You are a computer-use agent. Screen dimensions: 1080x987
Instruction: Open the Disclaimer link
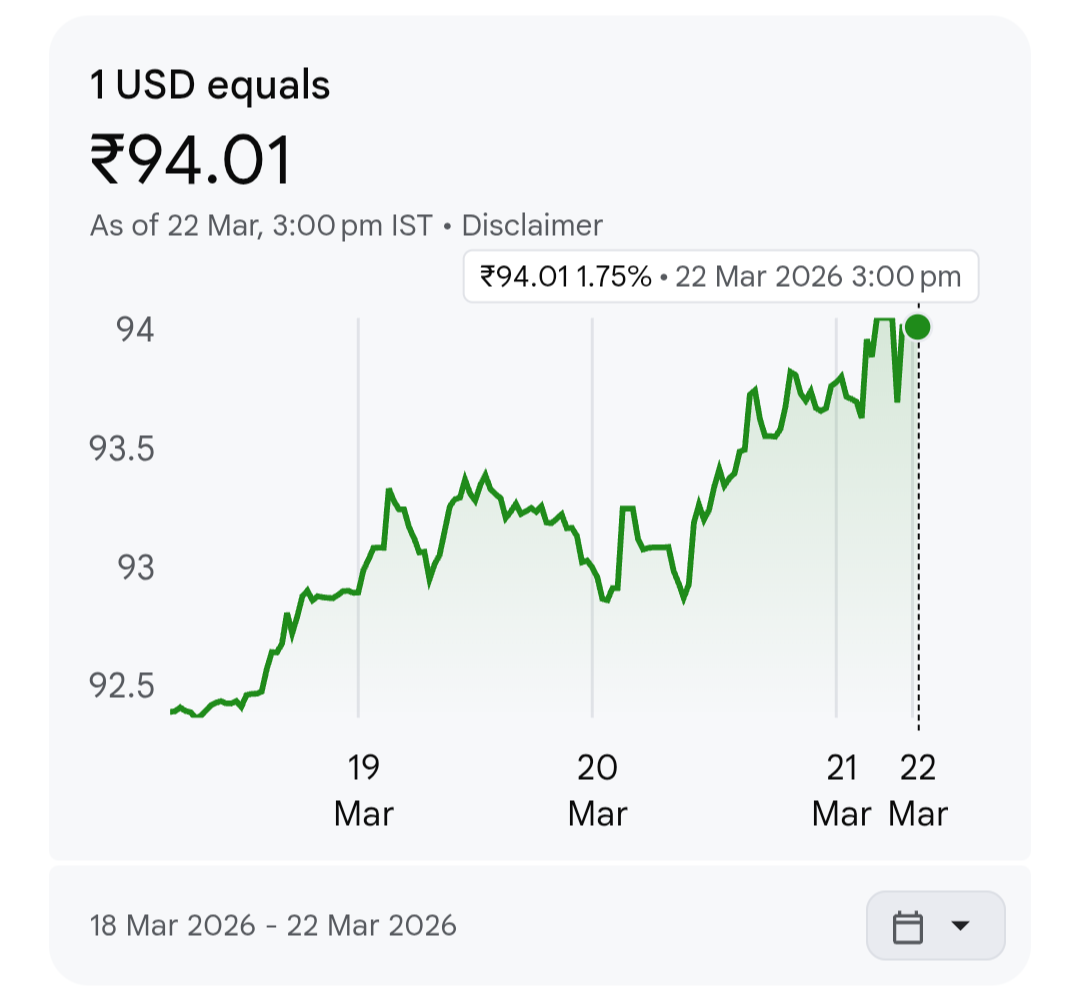(532, 225)
